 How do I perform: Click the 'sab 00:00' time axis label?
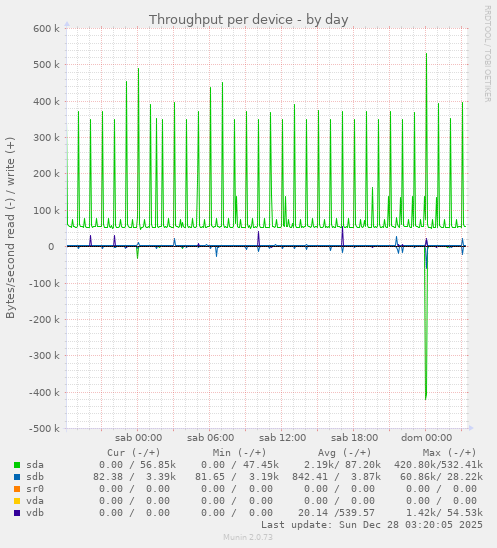click(138, 438)
